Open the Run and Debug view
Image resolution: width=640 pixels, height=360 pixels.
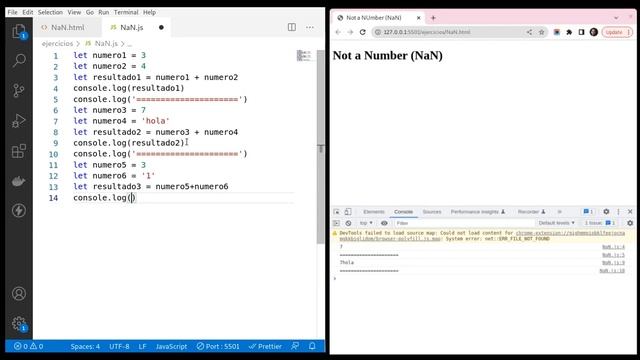pos(19,120)
